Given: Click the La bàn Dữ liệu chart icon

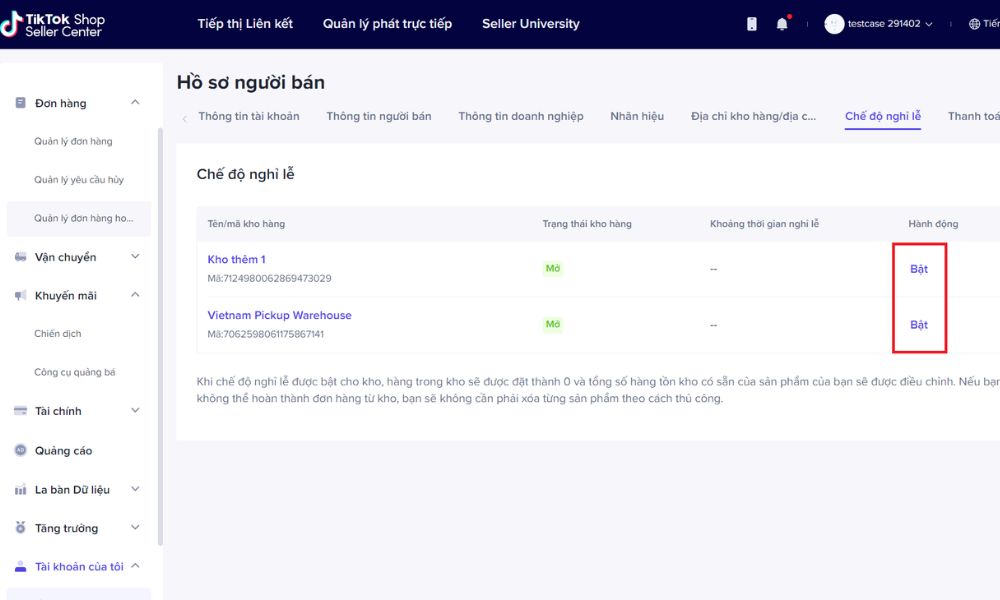Looking at the screenshot, I should 20,490.
